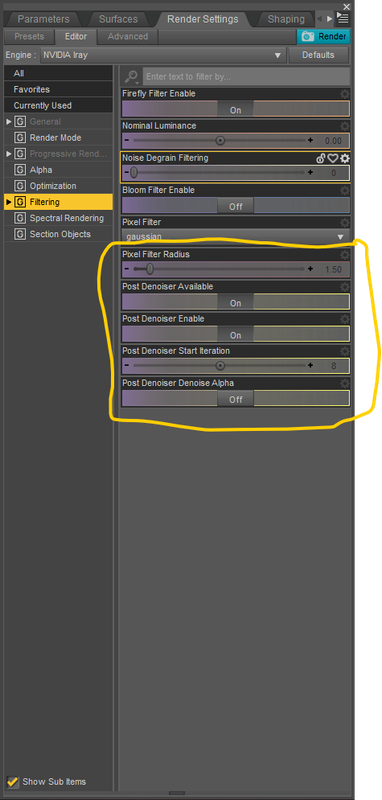This screenshot has height=800, width=382.
Task: Open gear menu for Post Denoiser Enable
Action: [345, 319]
